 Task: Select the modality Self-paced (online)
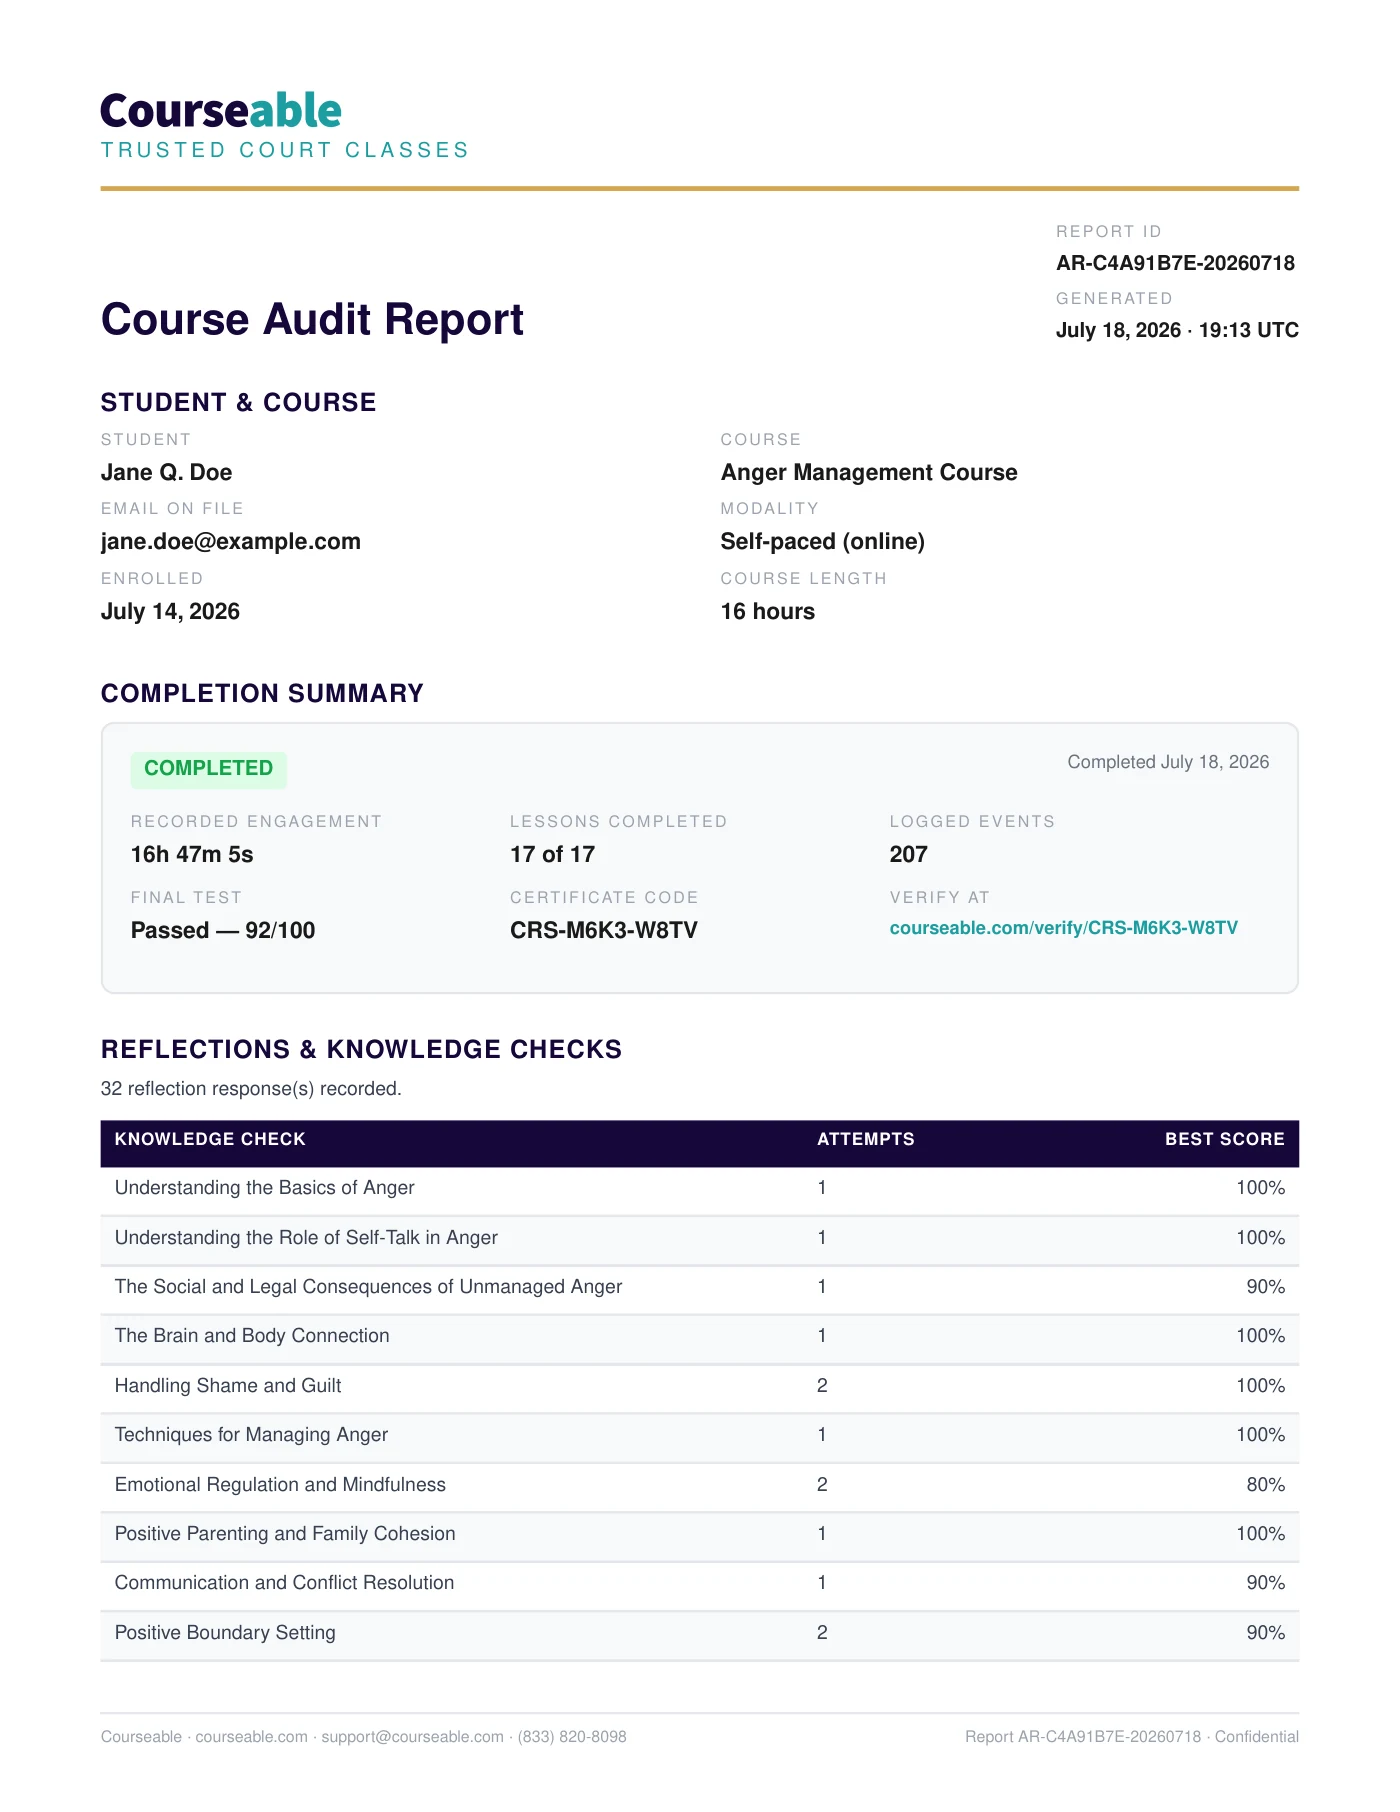tap(823, 541)
